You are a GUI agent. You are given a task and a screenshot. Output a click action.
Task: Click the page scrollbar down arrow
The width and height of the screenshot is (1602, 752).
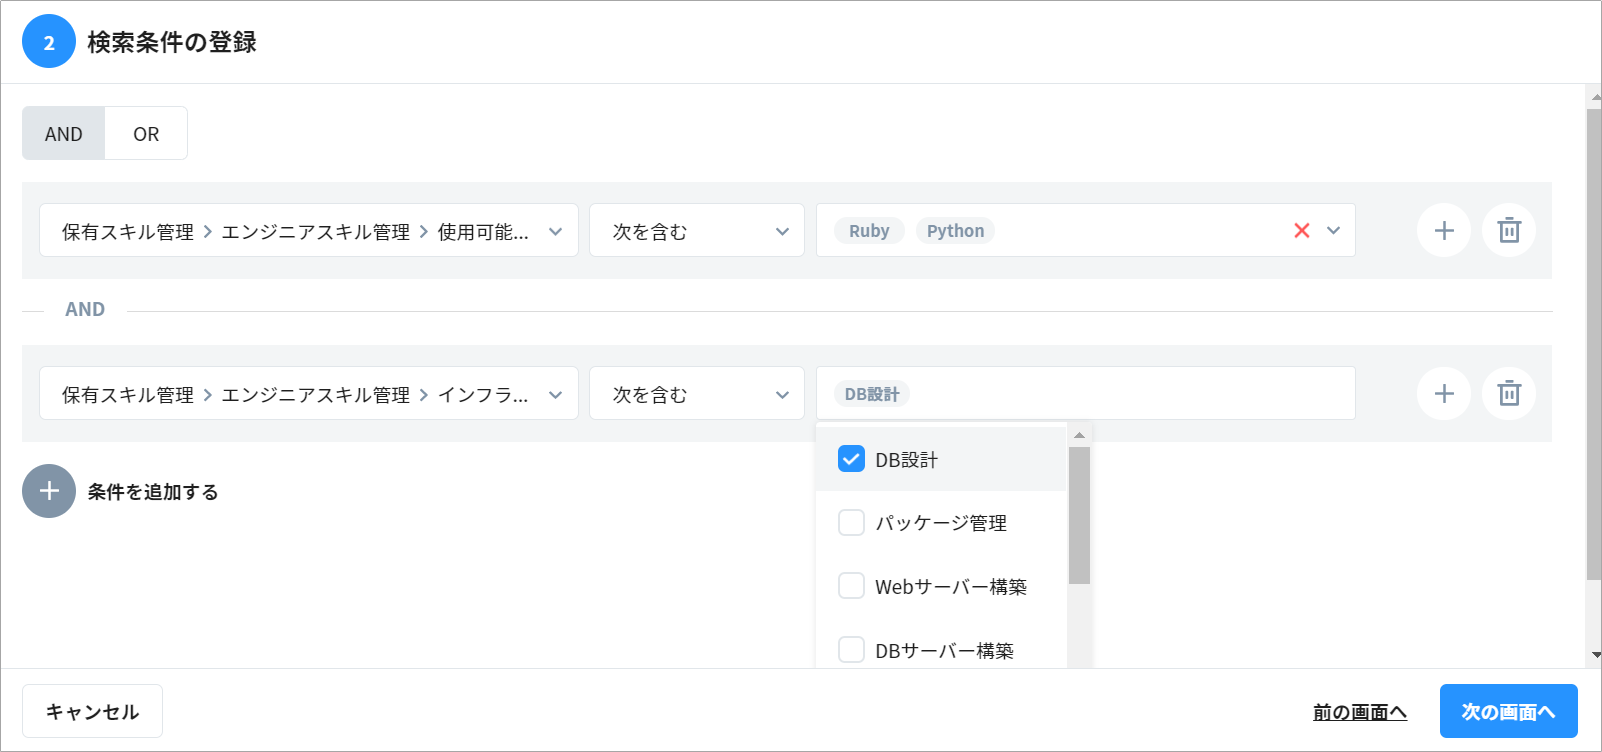point(1595,655)
